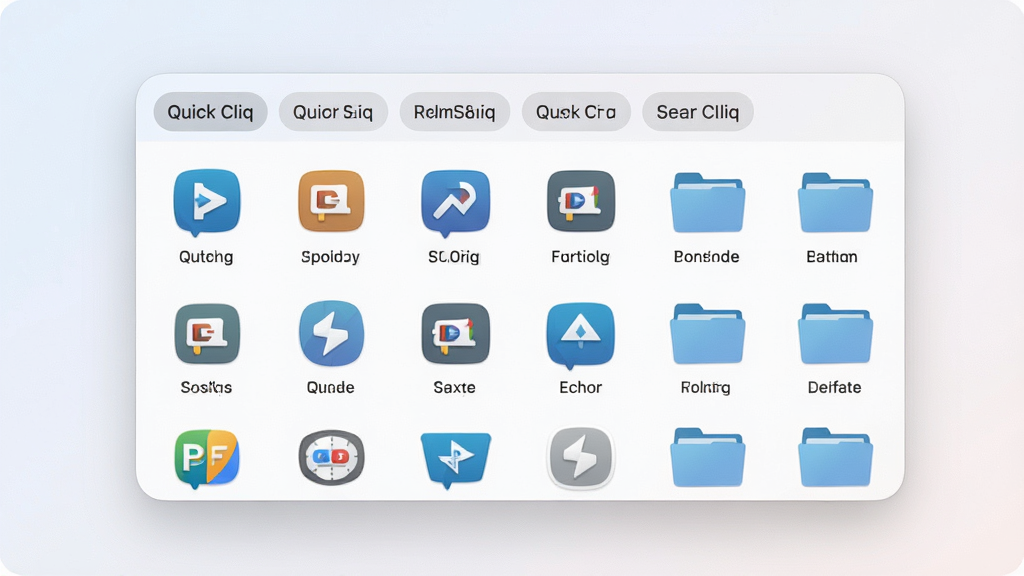Image resolution: width=1024 pixels, height=576 pixels.
Task: Switch to the RelmS&iiq tab
Action: click(x=455, y=112)
